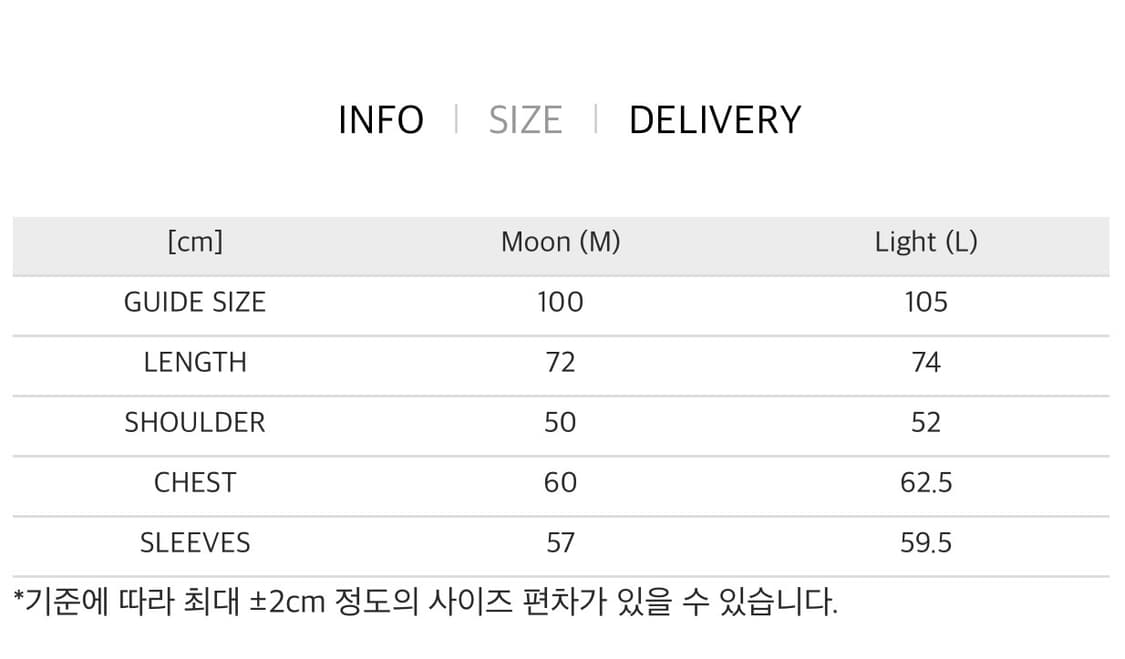Click the ±2cm size deviation note
The width and height of the screenshot is (1125, 659).
425,602
